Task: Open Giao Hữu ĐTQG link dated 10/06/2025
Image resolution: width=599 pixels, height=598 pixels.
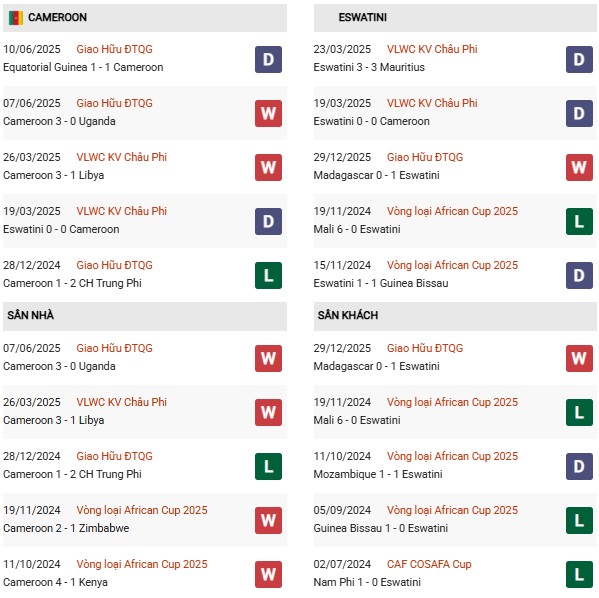Action: 114,49
